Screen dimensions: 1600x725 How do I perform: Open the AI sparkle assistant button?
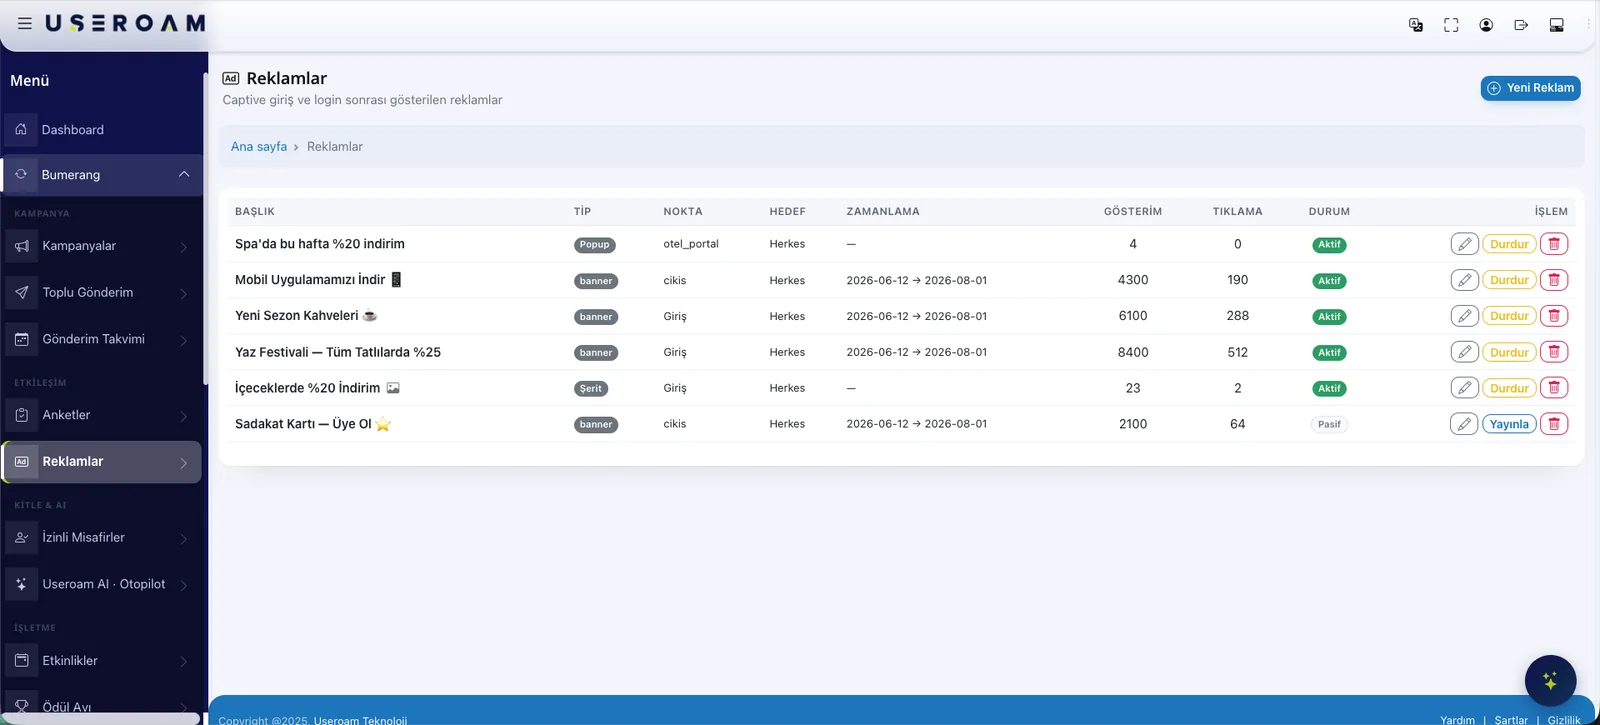[x=1550, y=681]
